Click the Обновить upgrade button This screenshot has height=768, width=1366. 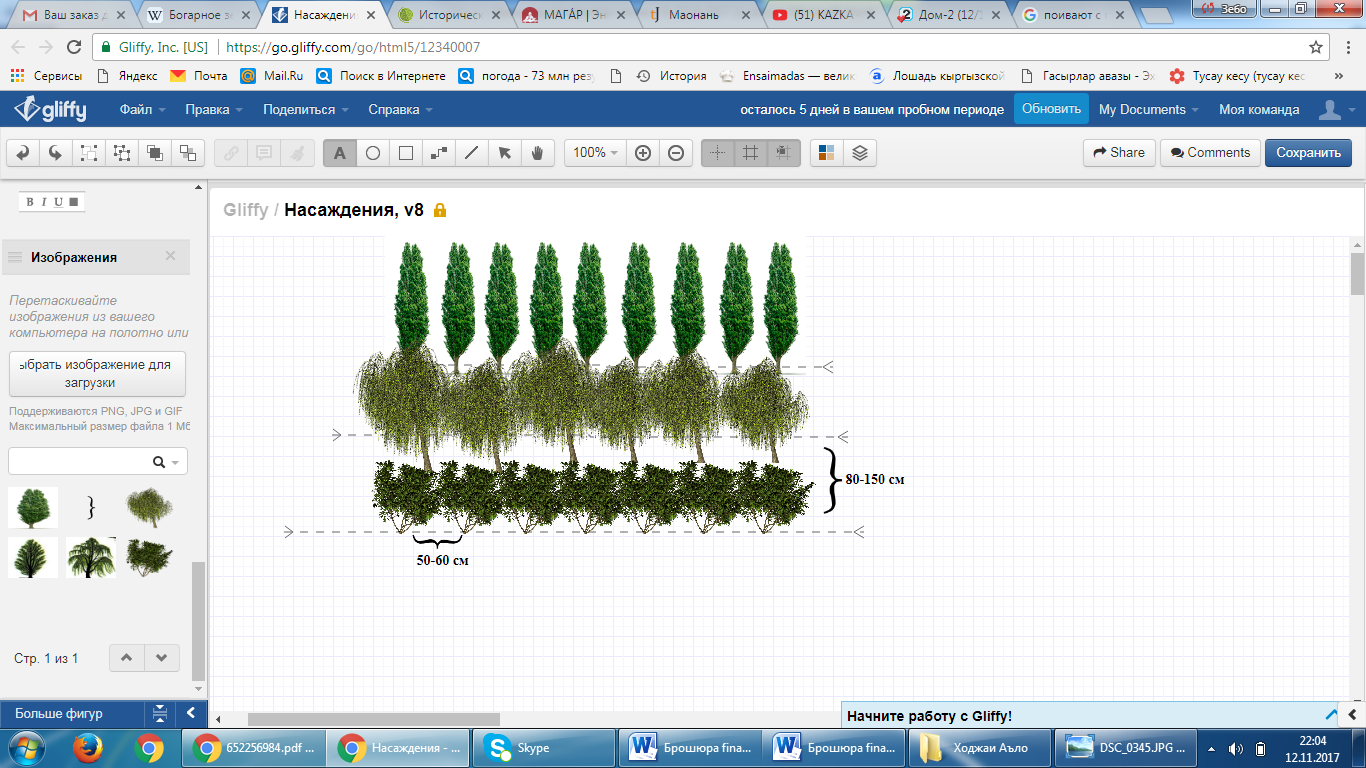(1051, 109)
